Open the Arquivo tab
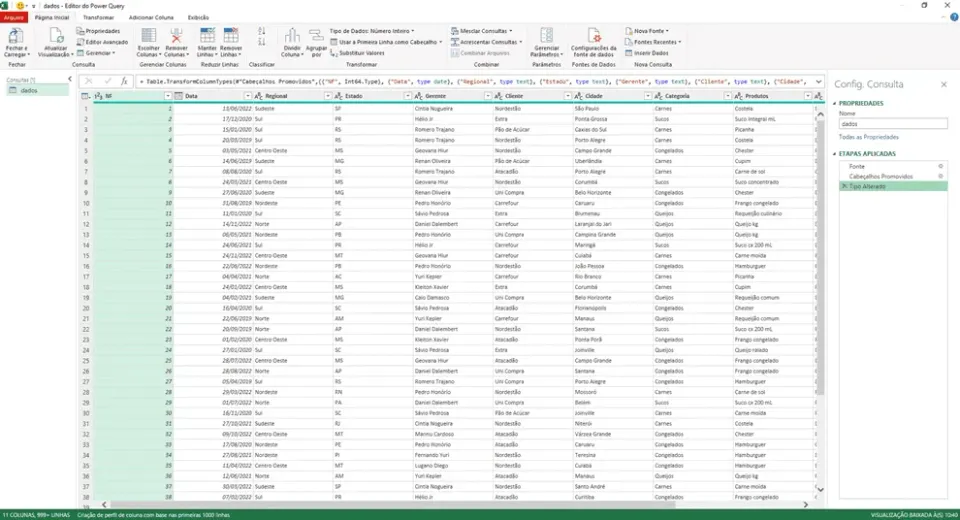Screen dimensions: 960x520 pos(13,18)
